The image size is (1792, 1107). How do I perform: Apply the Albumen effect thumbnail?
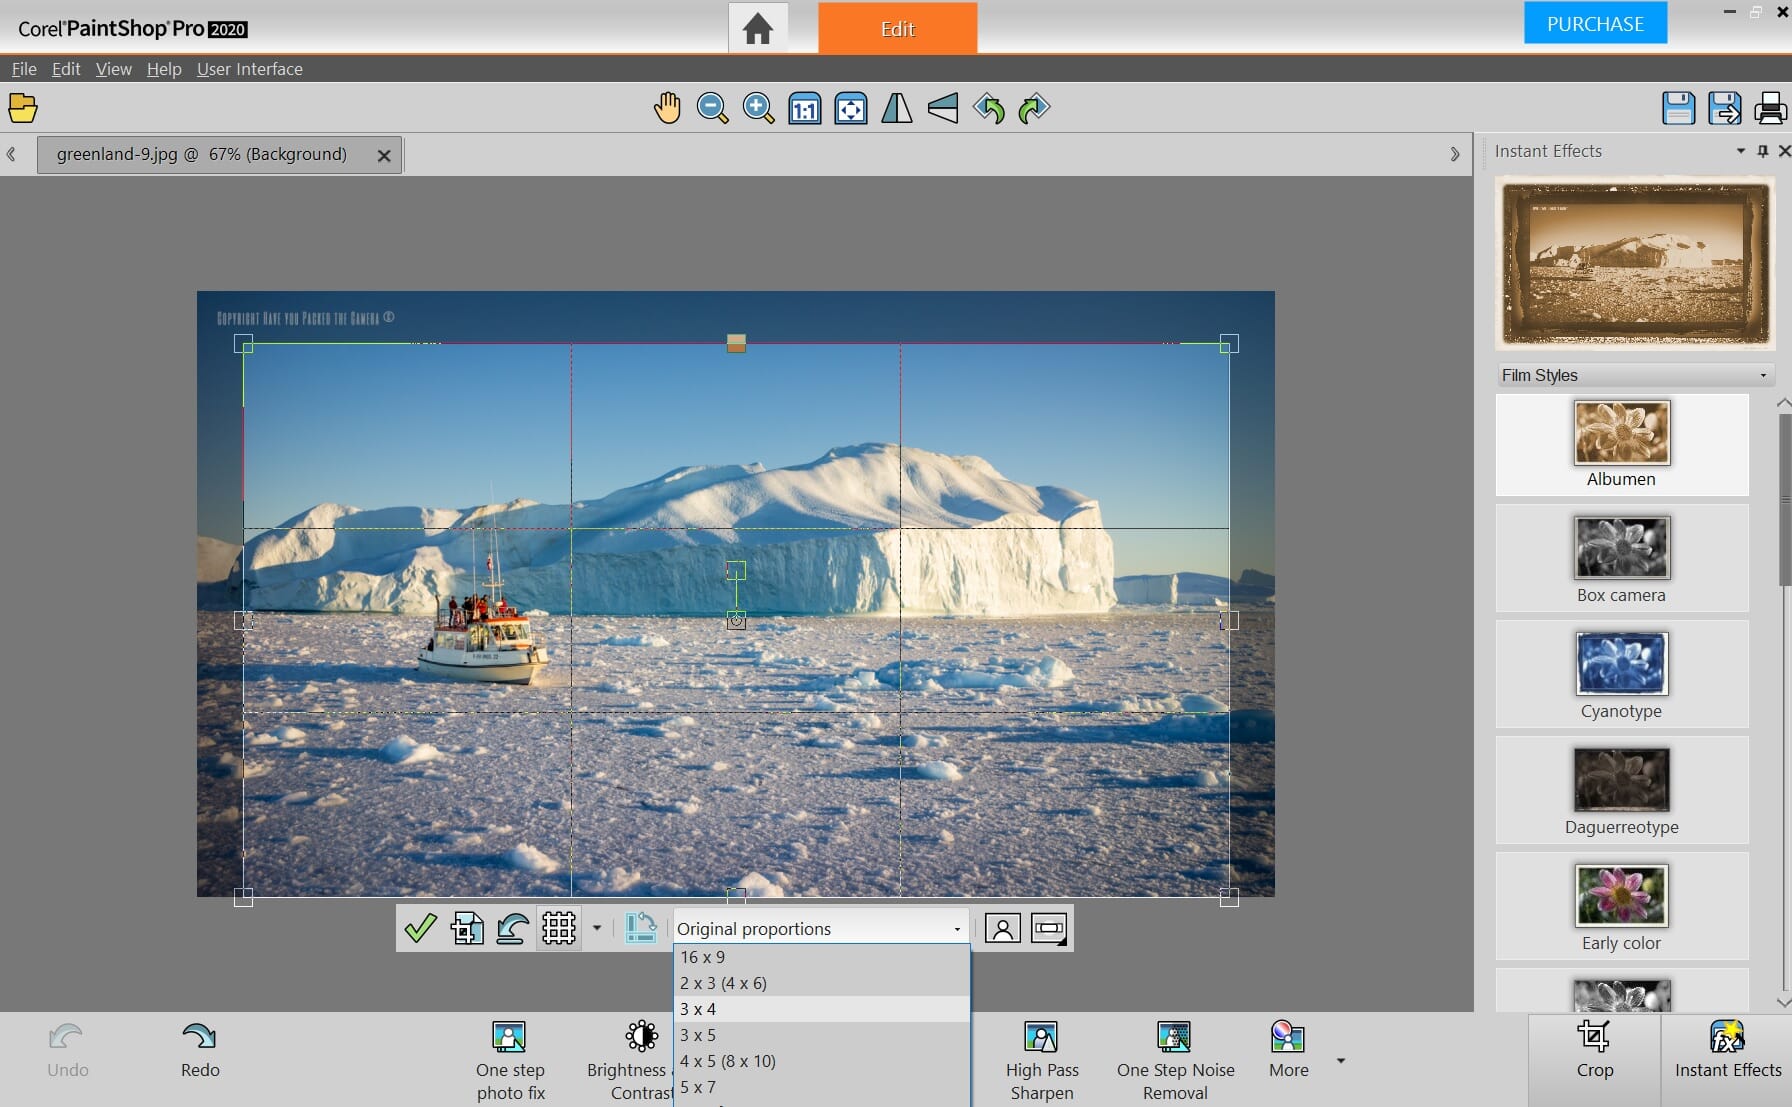[1621, 444]
